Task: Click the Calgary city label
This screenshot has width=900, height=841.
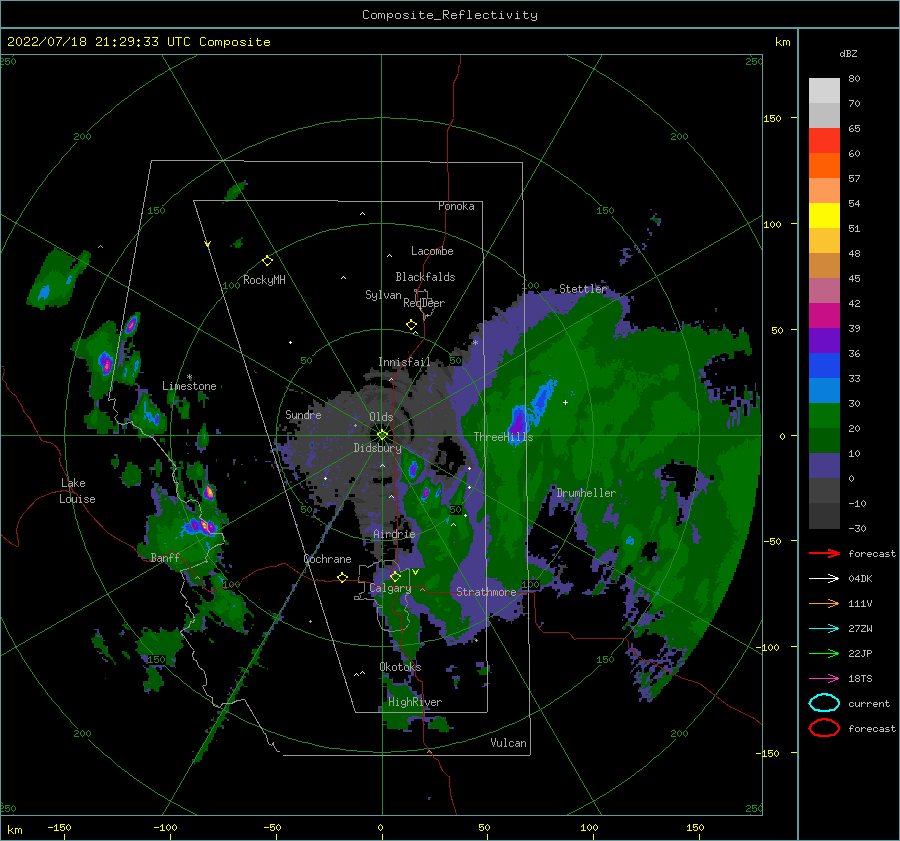Action: pos(390,588)
